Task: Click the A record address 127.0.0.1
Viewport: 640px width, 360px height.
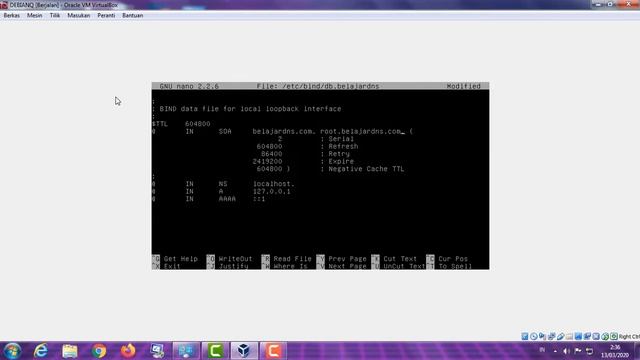Action: 271,191
